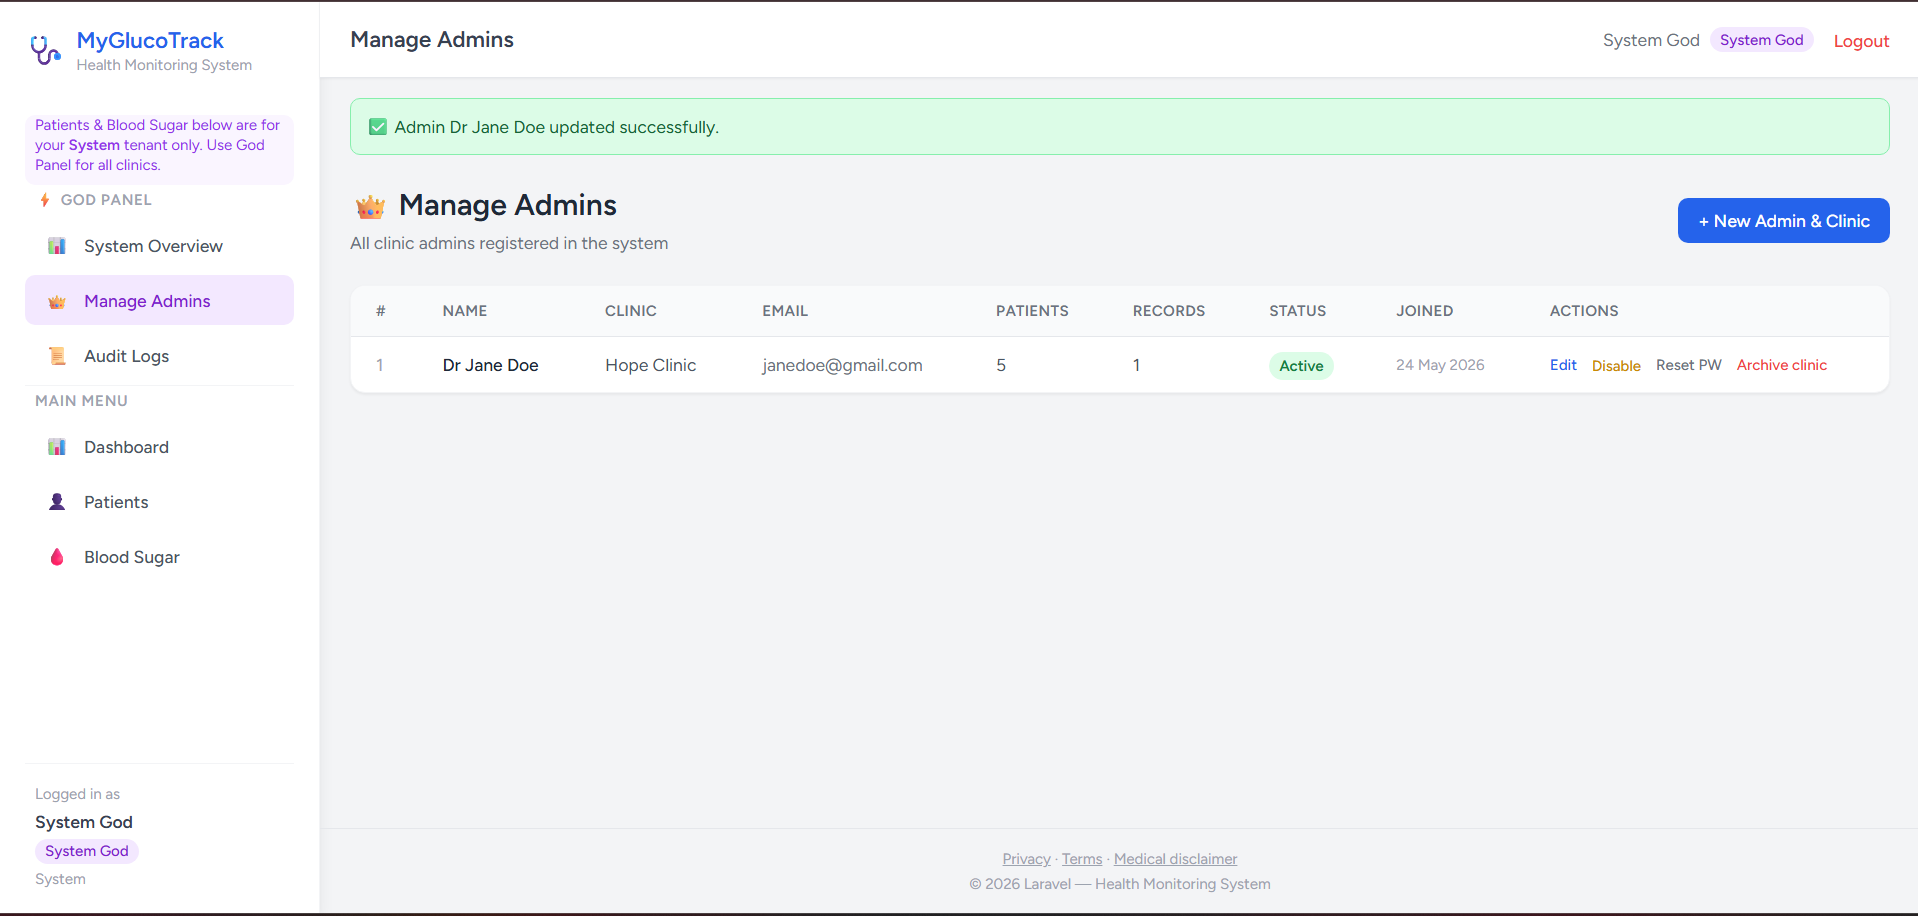Click the Dashboard chart icon
1918x916 pixels.
click(x=57, y=447)
